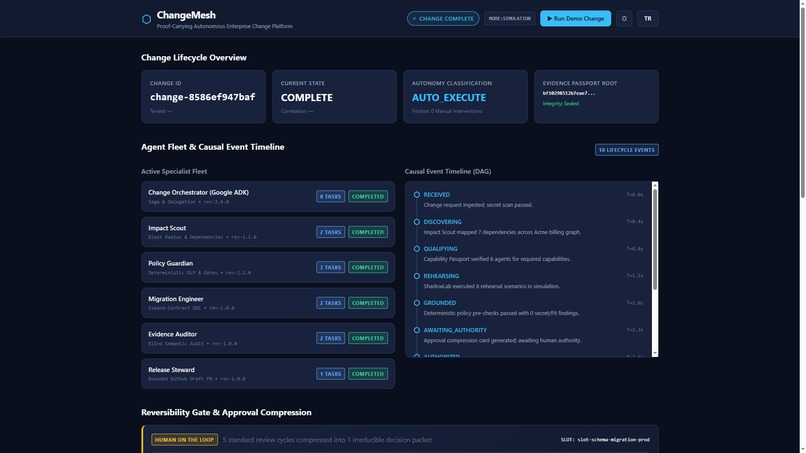Viewport: 806px width, 453px height.
Task: Click the Causal Event Timeline scrollbar thumb
Action: point(654,239)
